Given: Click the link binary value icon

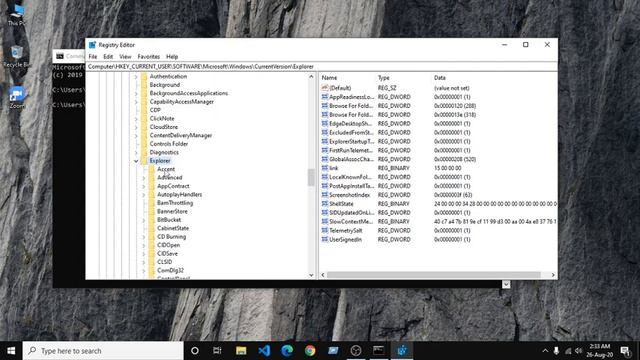Looking at the screenshot, I should (x=325, y=168).
